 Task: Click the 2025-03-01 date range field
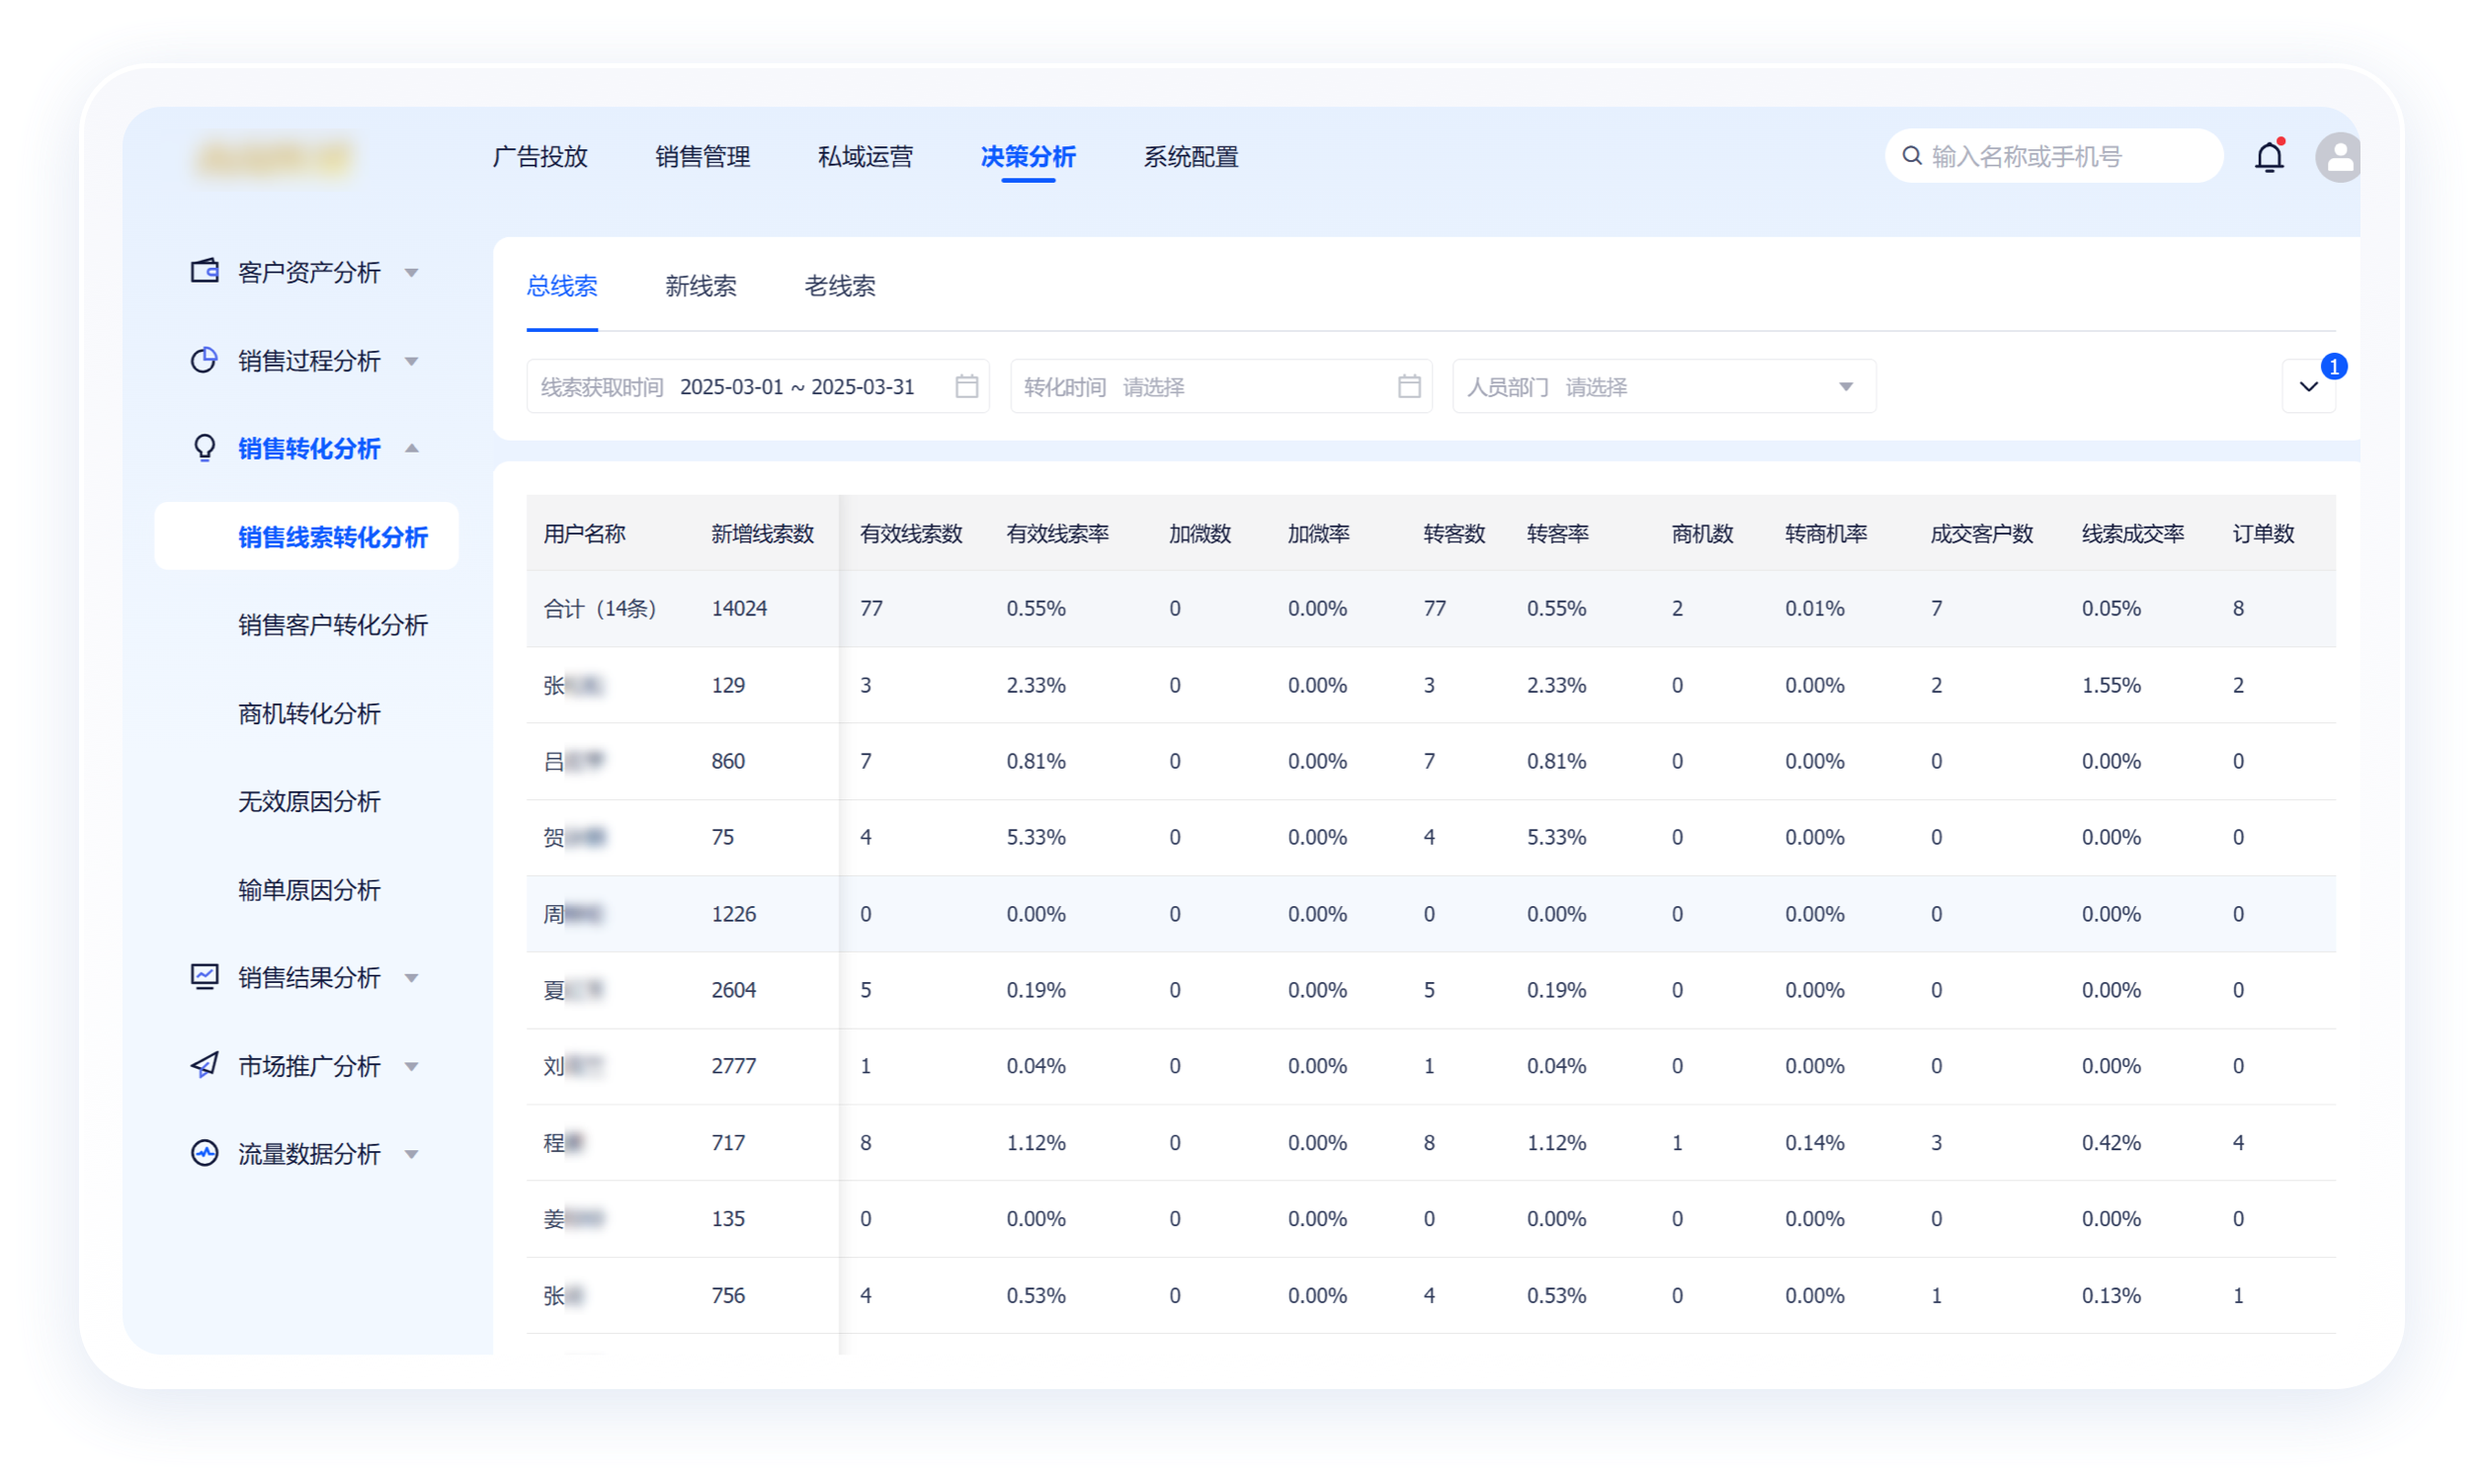click(x=797, y=386)
